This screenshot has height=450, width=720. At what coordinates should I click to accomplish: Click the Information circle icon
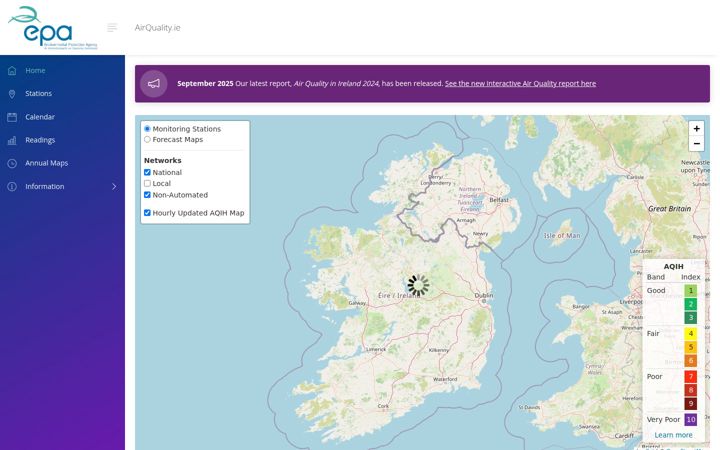tap(12, 186)
